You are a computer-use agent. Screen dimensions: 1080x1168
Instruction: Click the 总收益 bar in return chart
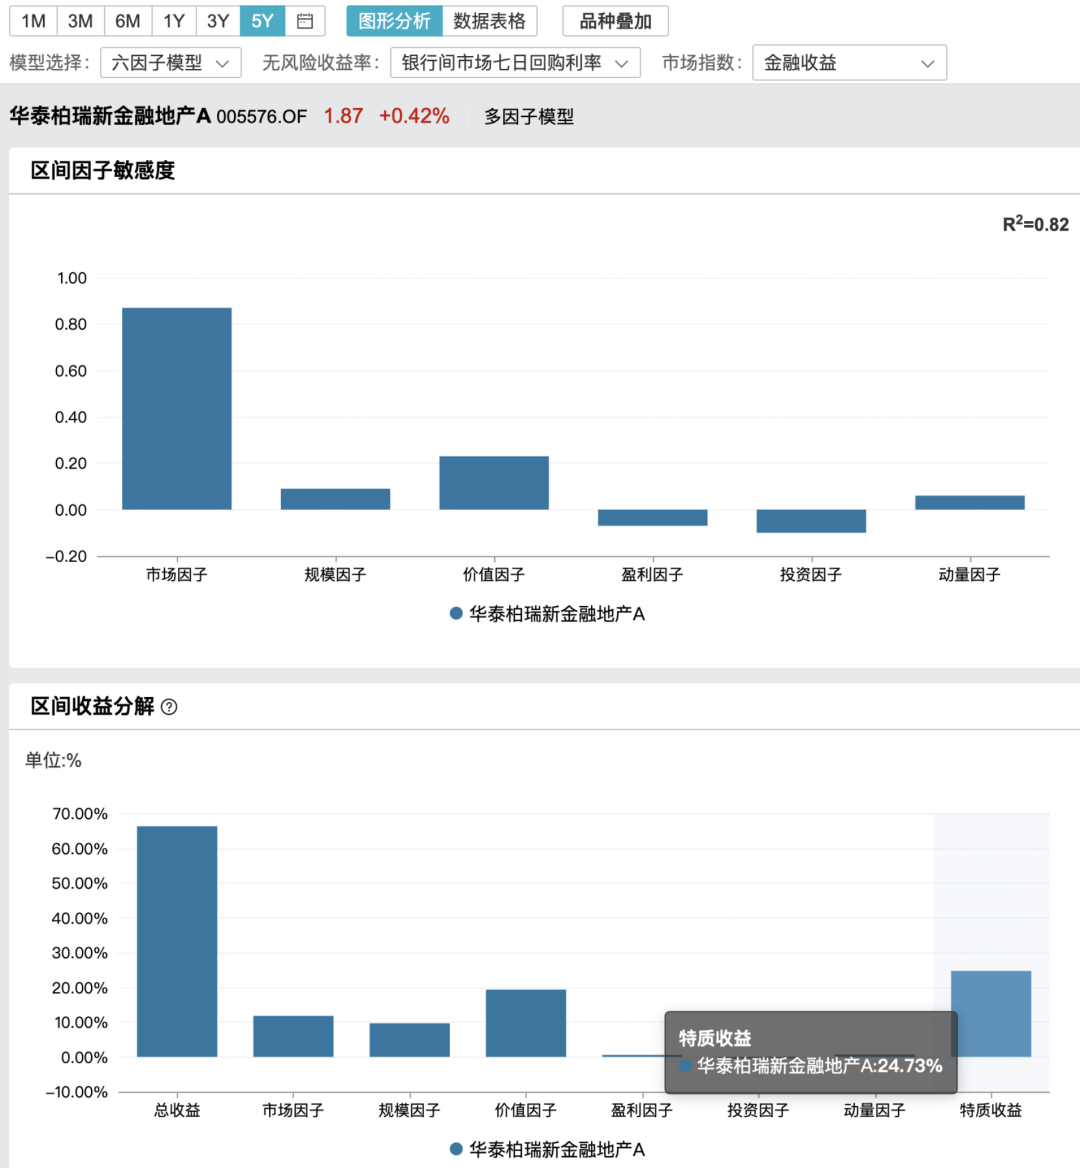pos(177,942)
